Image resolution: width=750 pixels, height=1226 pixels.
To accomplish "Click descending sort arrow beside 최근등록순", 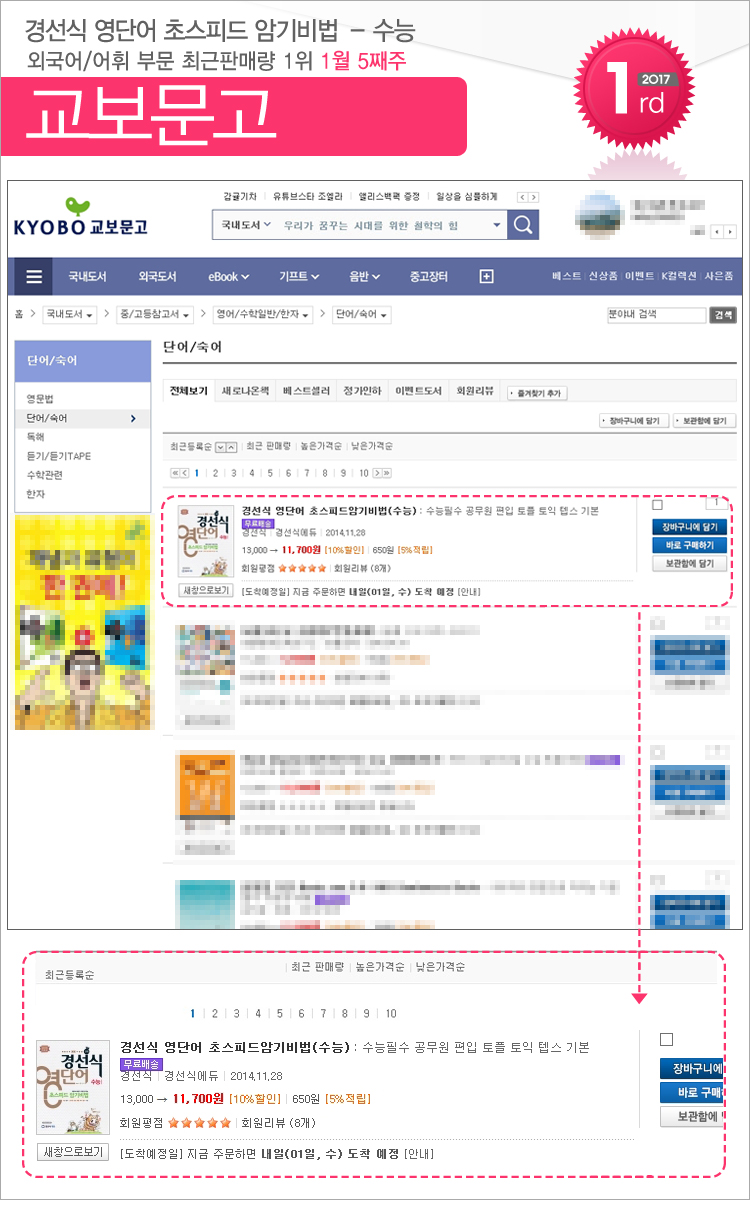I will click(x=221, y=446).
